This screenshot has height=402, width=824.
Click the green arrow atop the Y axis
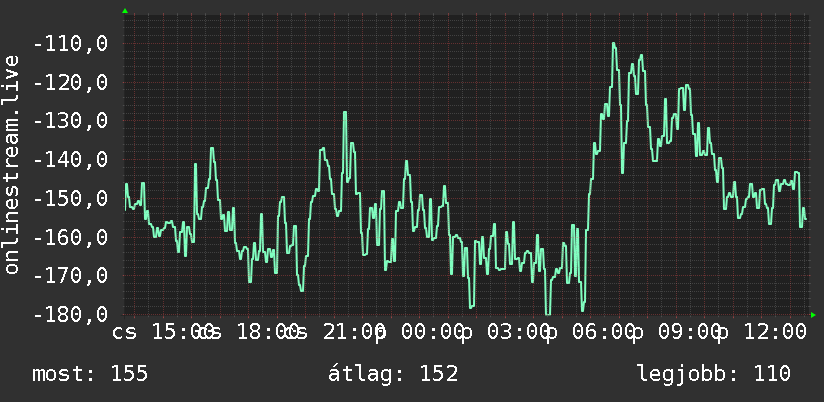[125, 11]
